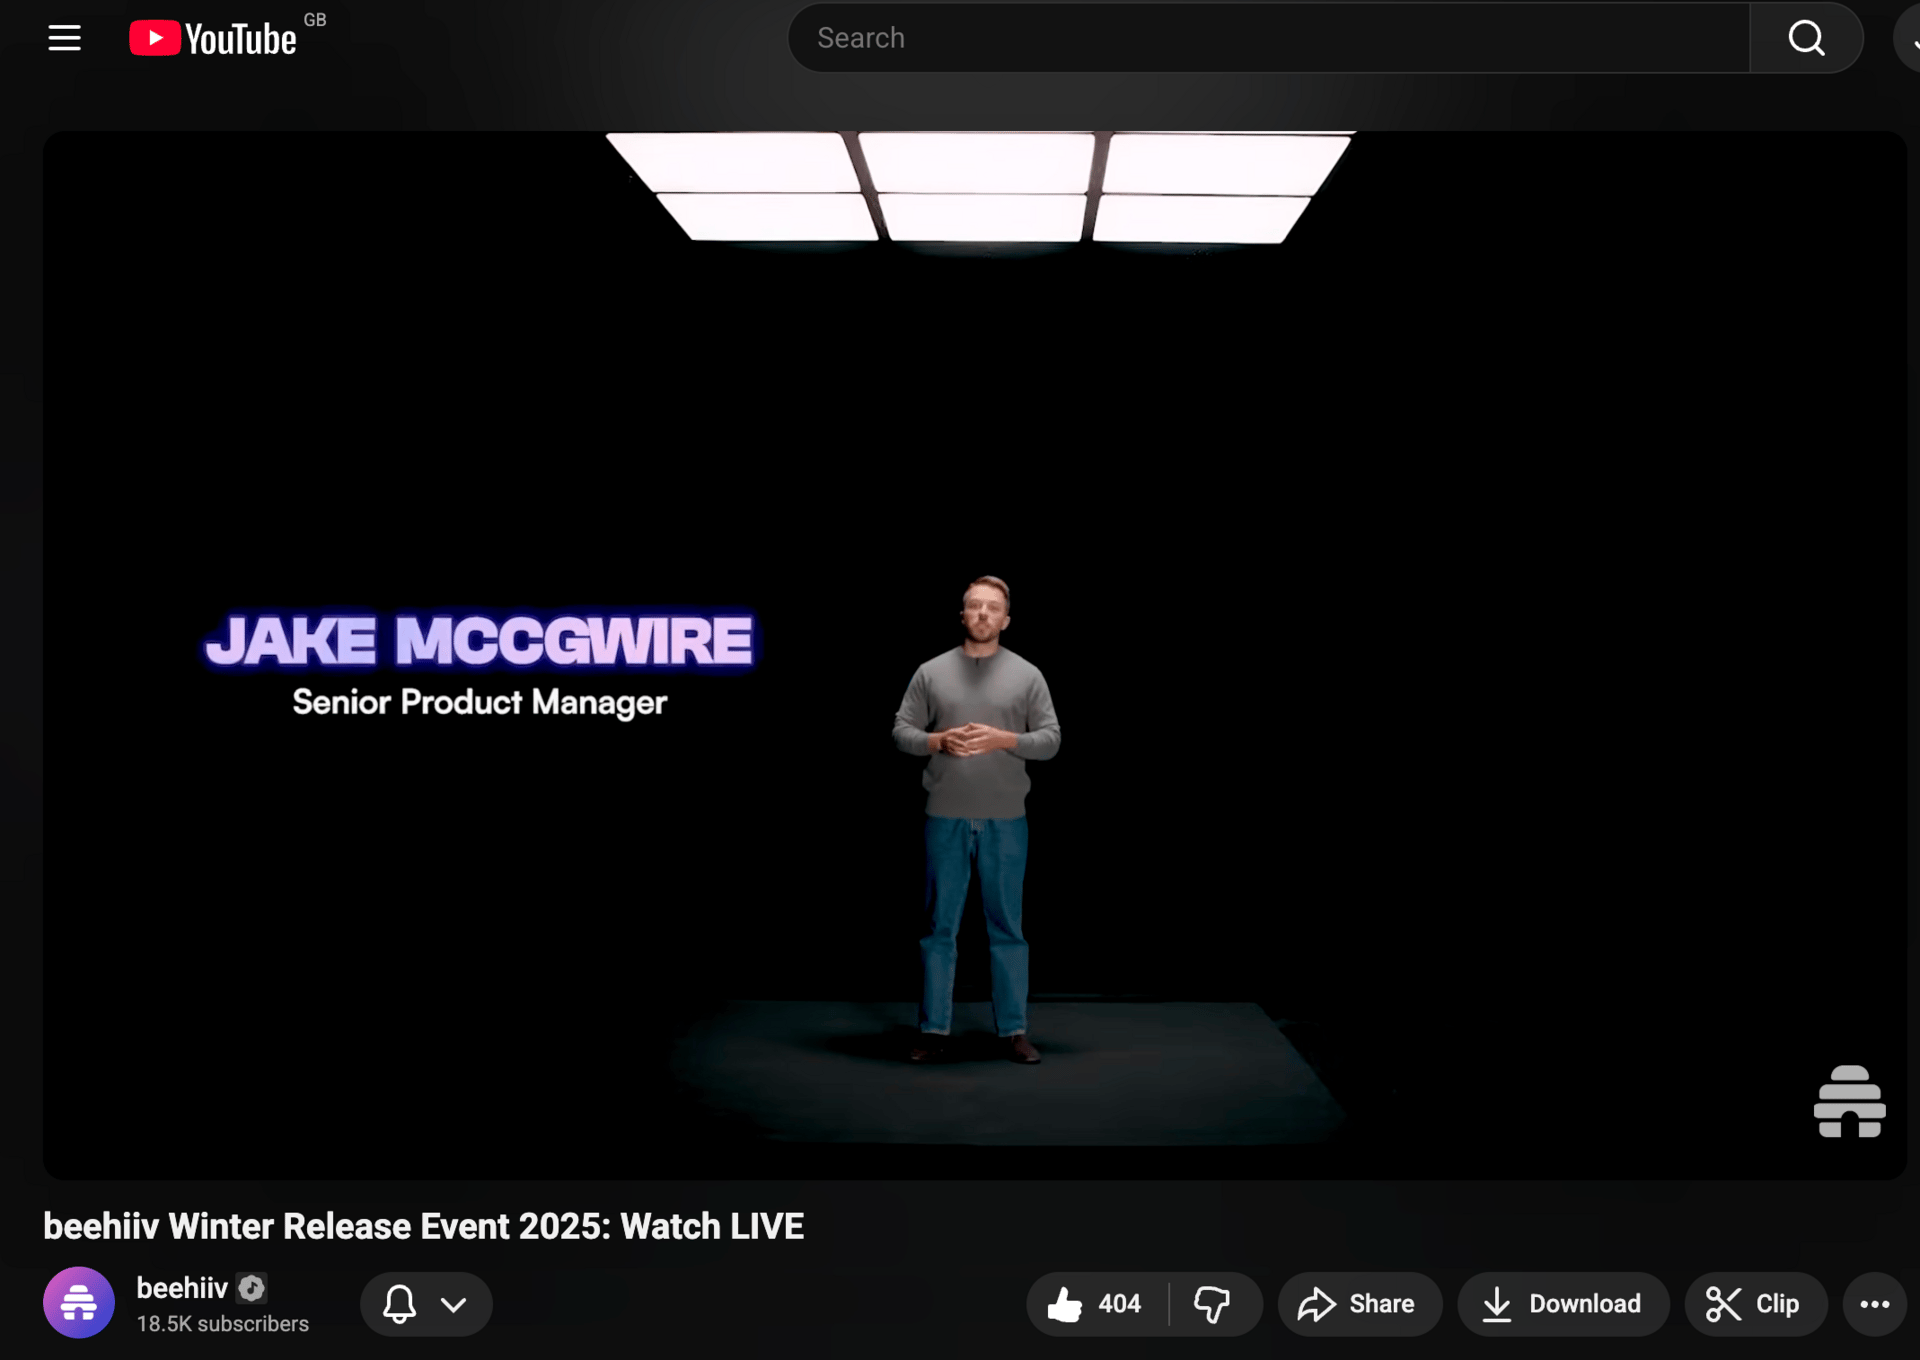Dislike the video with thumbs down

coord(1212,1304)
